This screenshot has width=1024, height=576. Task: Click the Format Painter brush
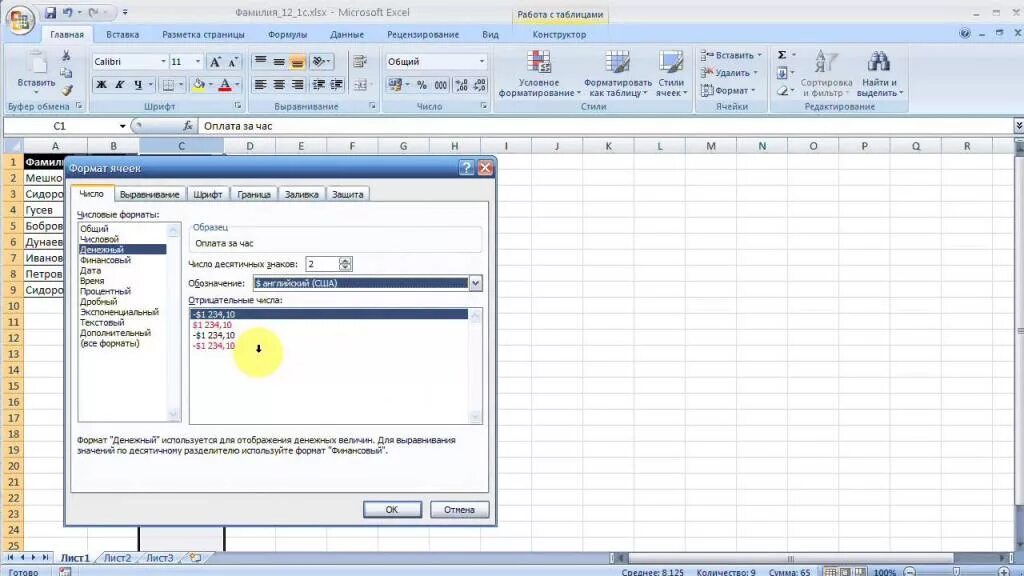[66, 90]
